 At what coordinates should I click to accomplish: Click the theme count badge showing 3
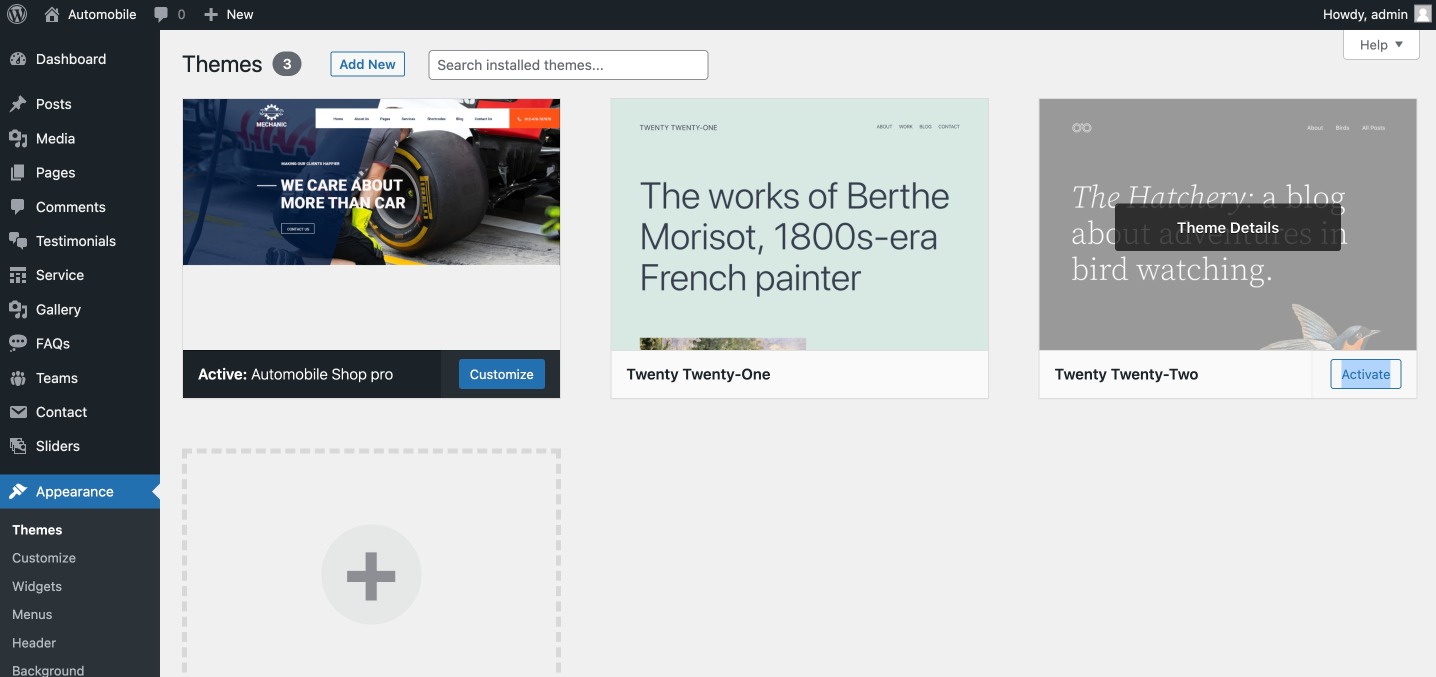click(287, 64)
